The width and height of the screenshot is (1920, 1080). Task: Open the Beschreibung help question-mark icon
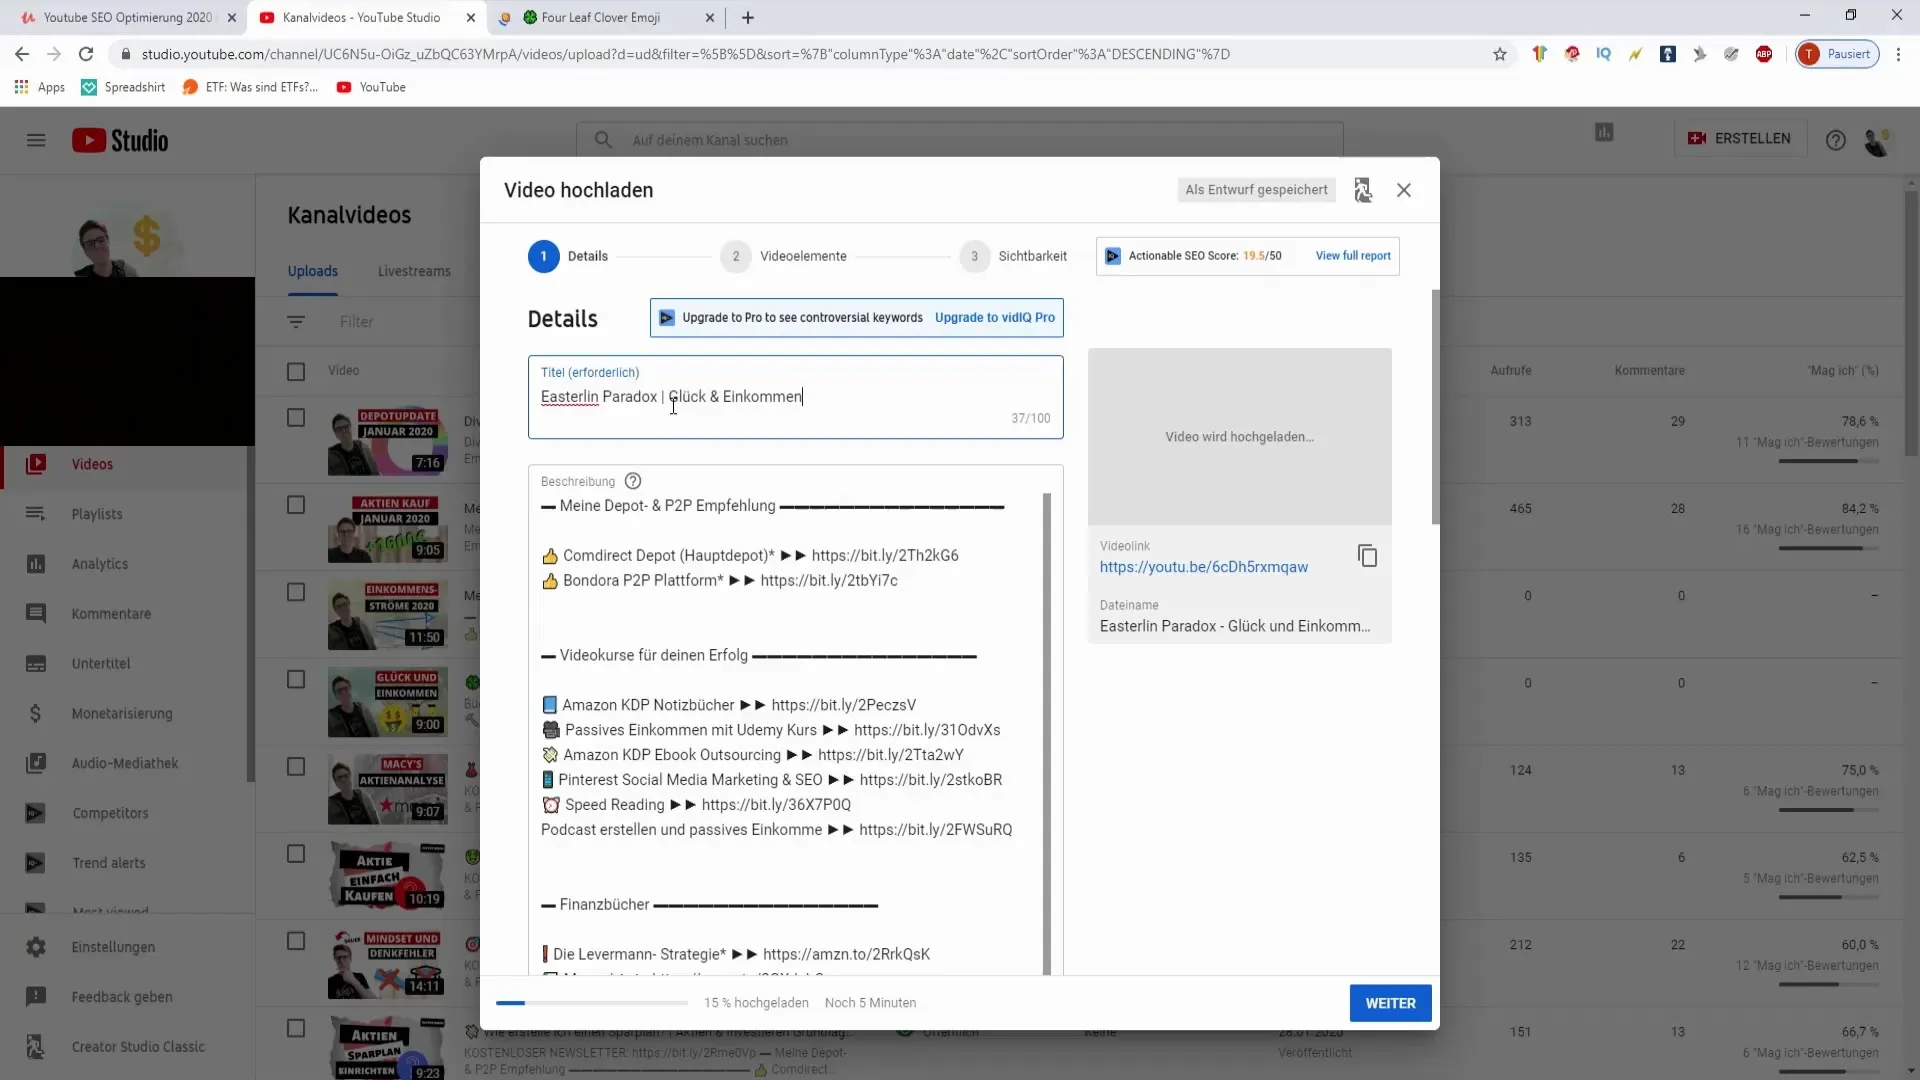[x=633, y=481]
